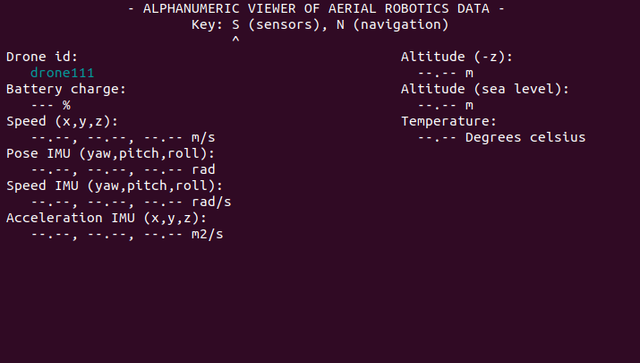Viewport: 640px width, 363px height.
Task: Click the rad/s angular speed values line
Action: click(131, 202)
